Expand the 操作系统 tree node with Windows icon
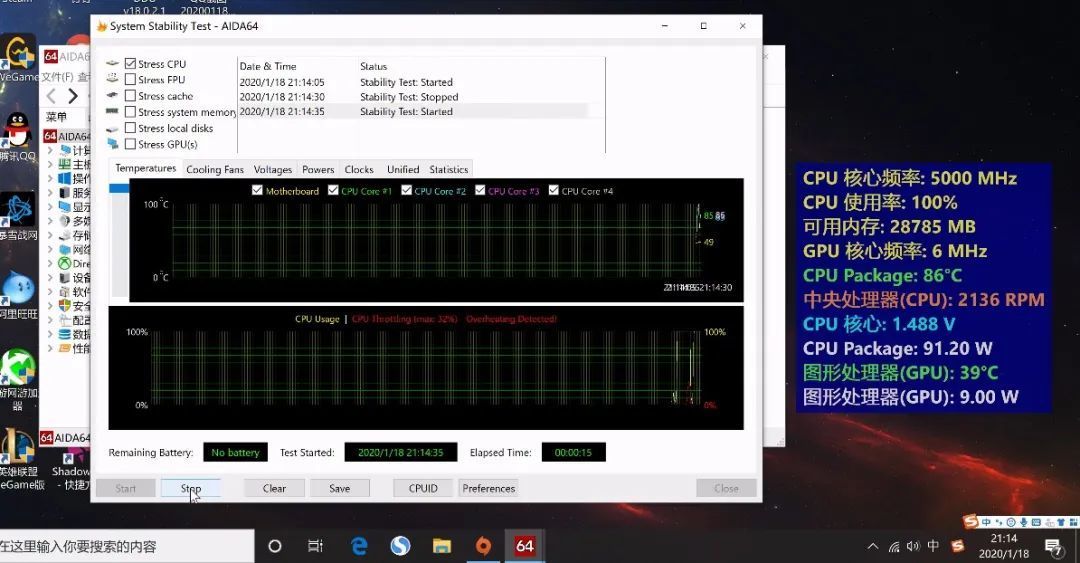This screenshot has width=1080, height=563. tap(50, 178)
